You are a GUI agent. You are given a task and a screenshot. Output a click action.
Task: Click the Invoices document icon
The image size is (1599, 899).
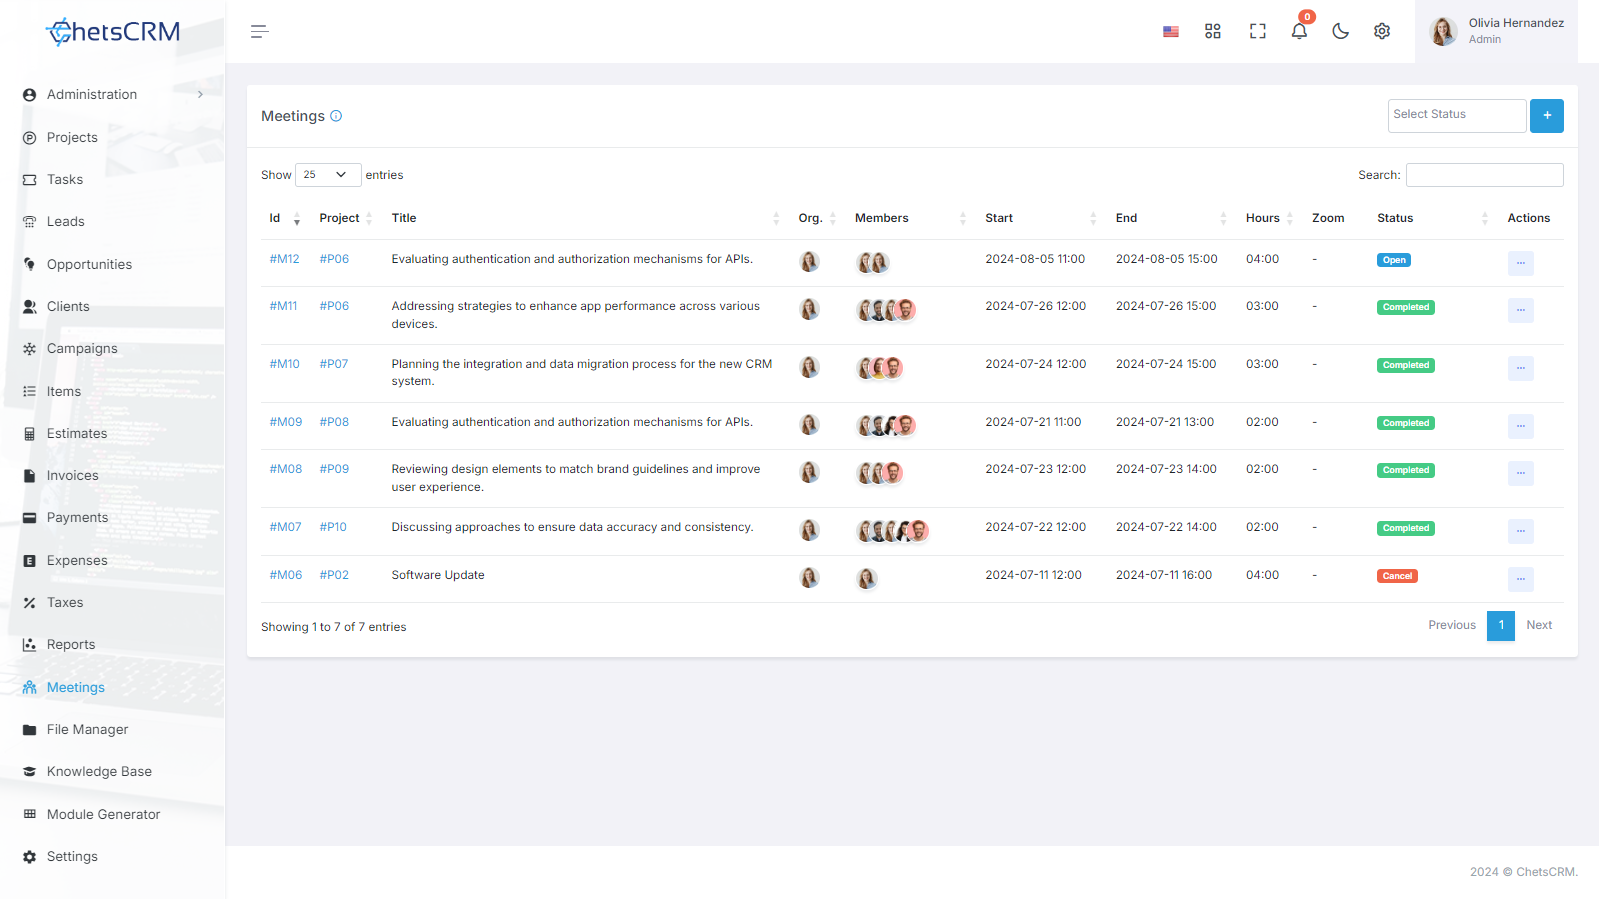point(30,476)
